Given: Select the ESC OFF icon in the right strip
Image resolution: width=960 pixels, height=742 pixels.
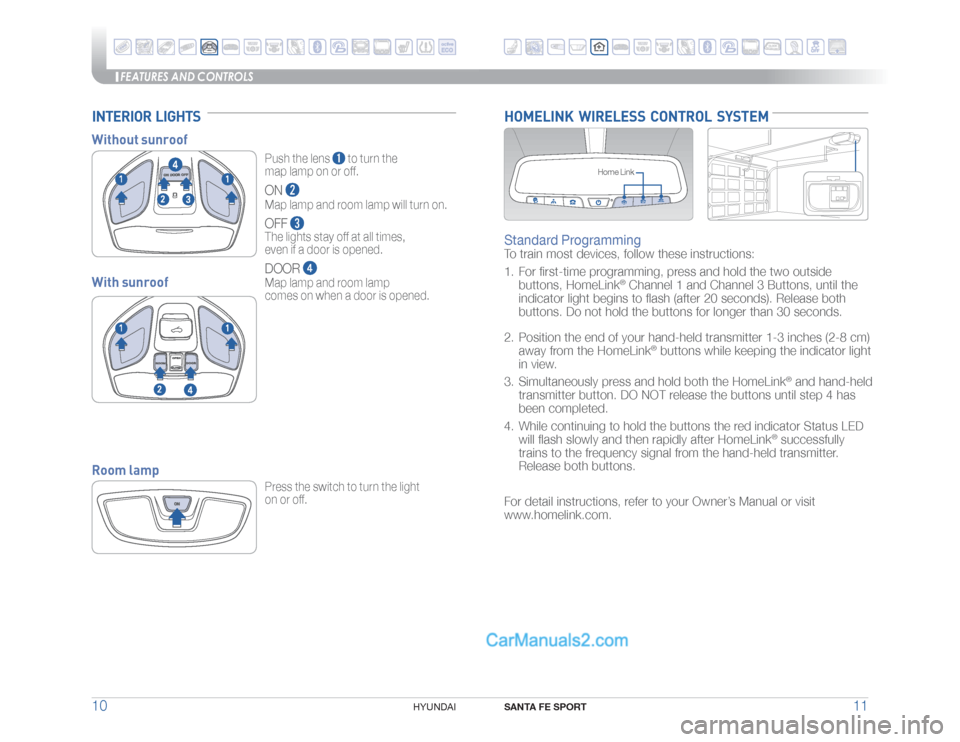Looking at the screenshot, I should point(816,47).
